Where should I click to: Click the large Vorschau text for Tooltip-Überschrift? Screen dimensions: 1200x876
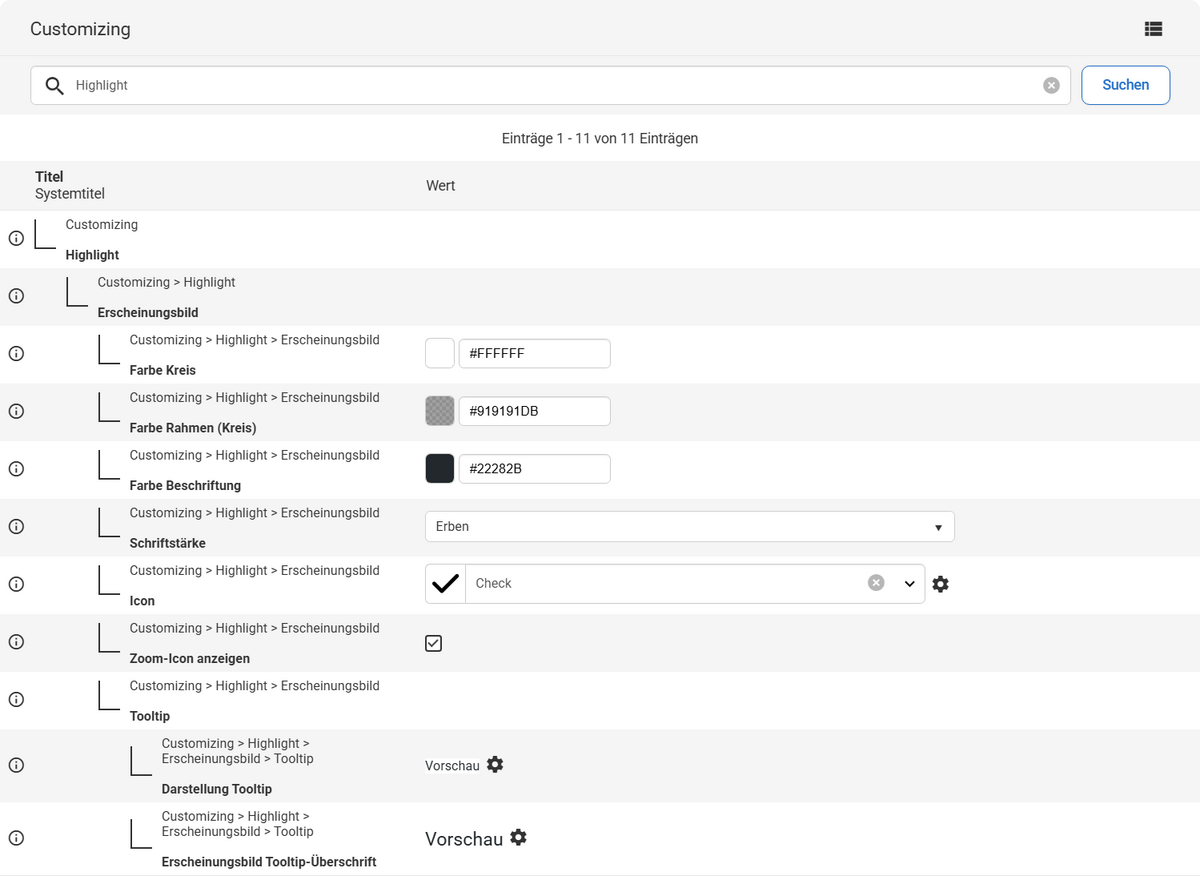464,839
